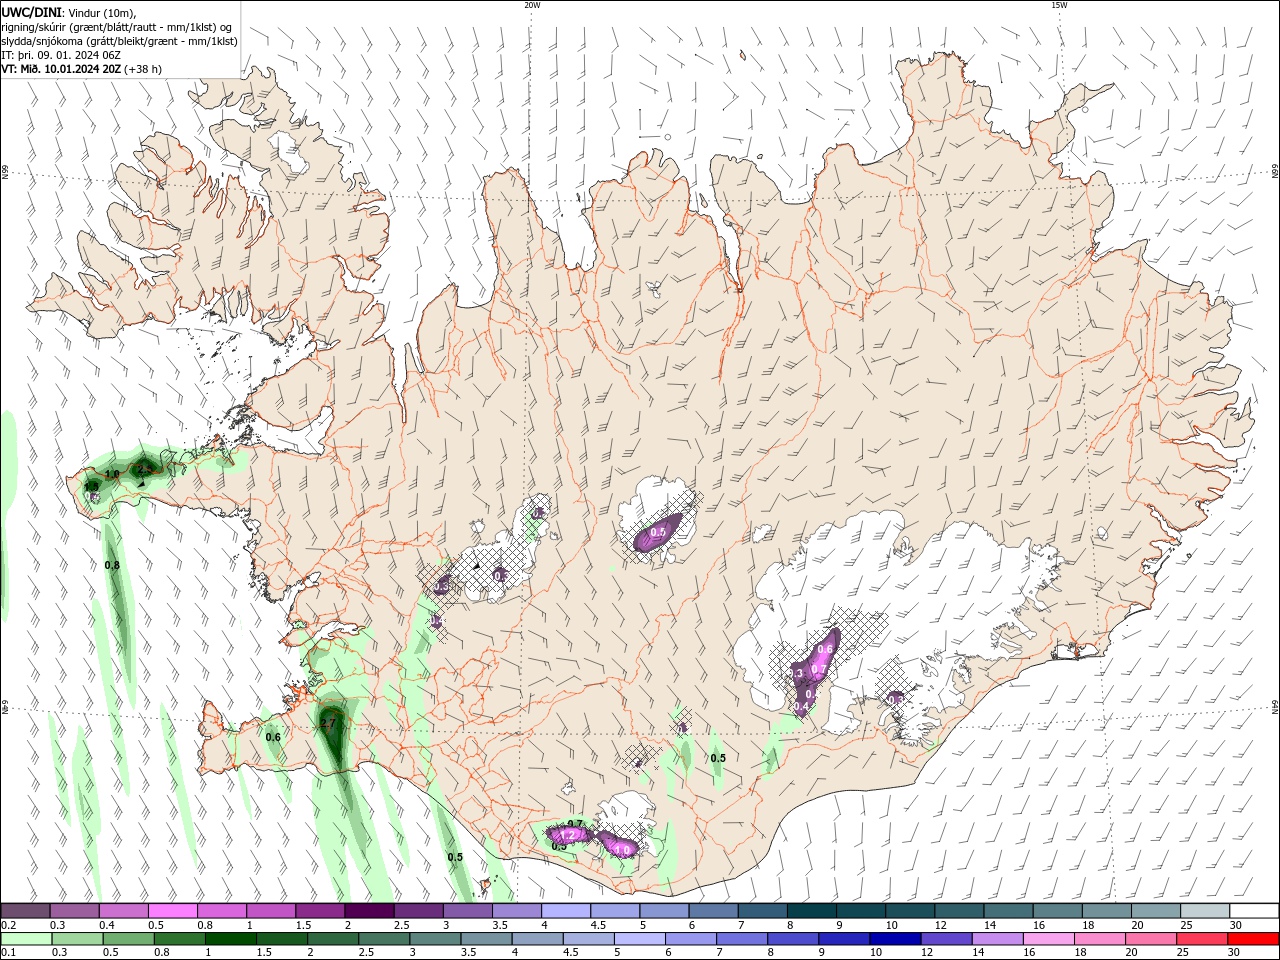The width and height of the screenshot is (1280, 960).
Task: Select the rain swatch between 0.5 and 0.8
Action: click(128, 939)
